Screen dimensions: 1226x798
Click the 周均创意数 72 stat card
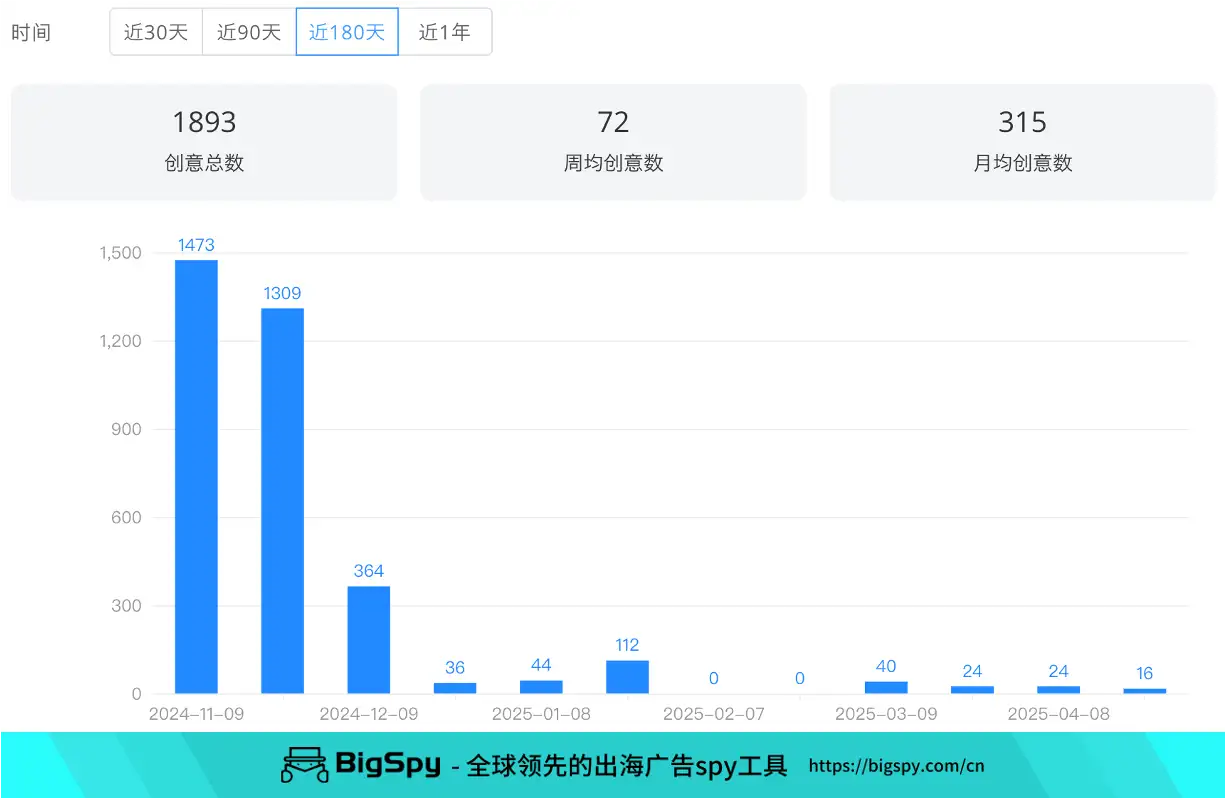pos(613,142)
